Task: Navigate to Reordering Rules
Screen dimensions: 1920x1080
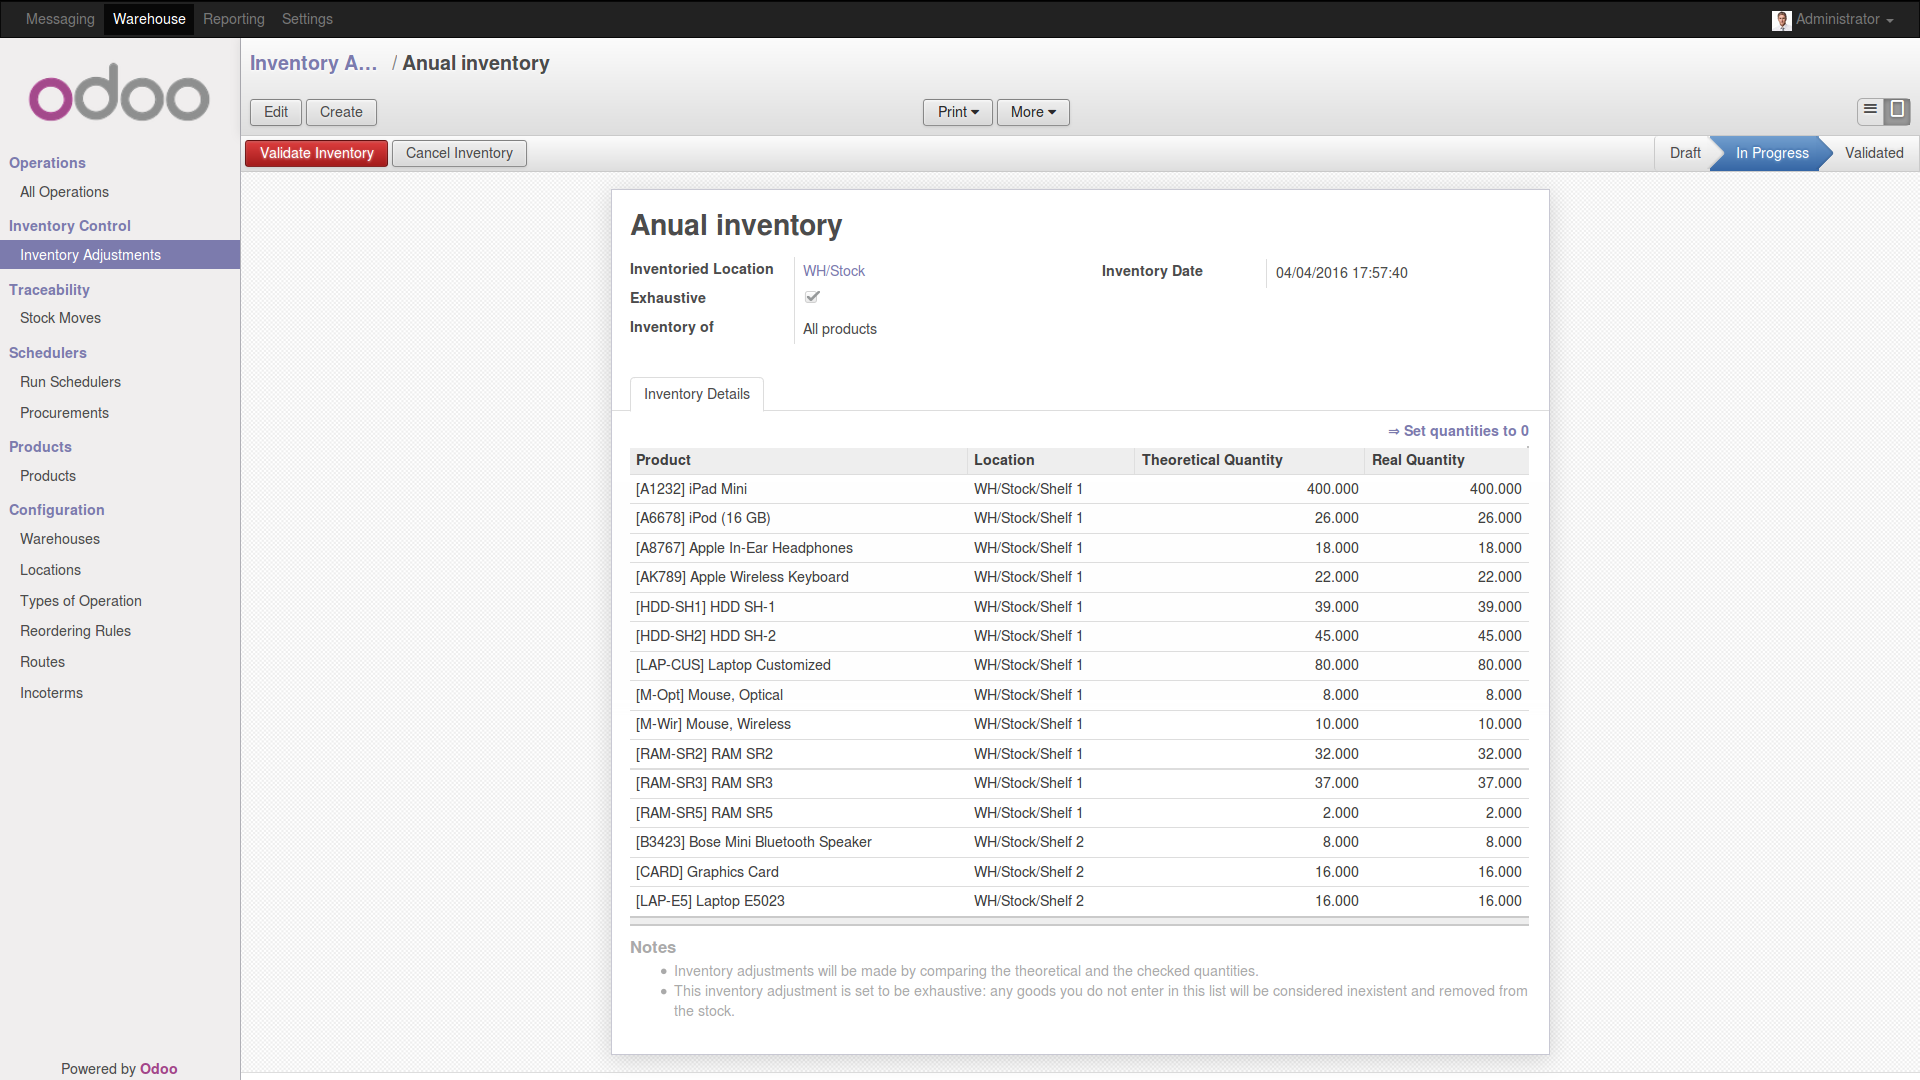Action: 75,631
